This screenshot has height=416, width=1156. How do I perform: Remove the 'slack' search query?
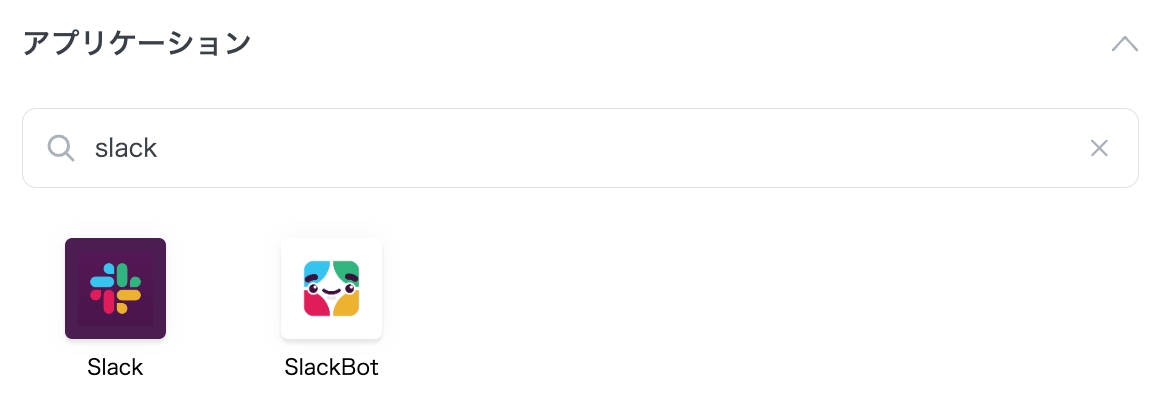[1099, 148]
